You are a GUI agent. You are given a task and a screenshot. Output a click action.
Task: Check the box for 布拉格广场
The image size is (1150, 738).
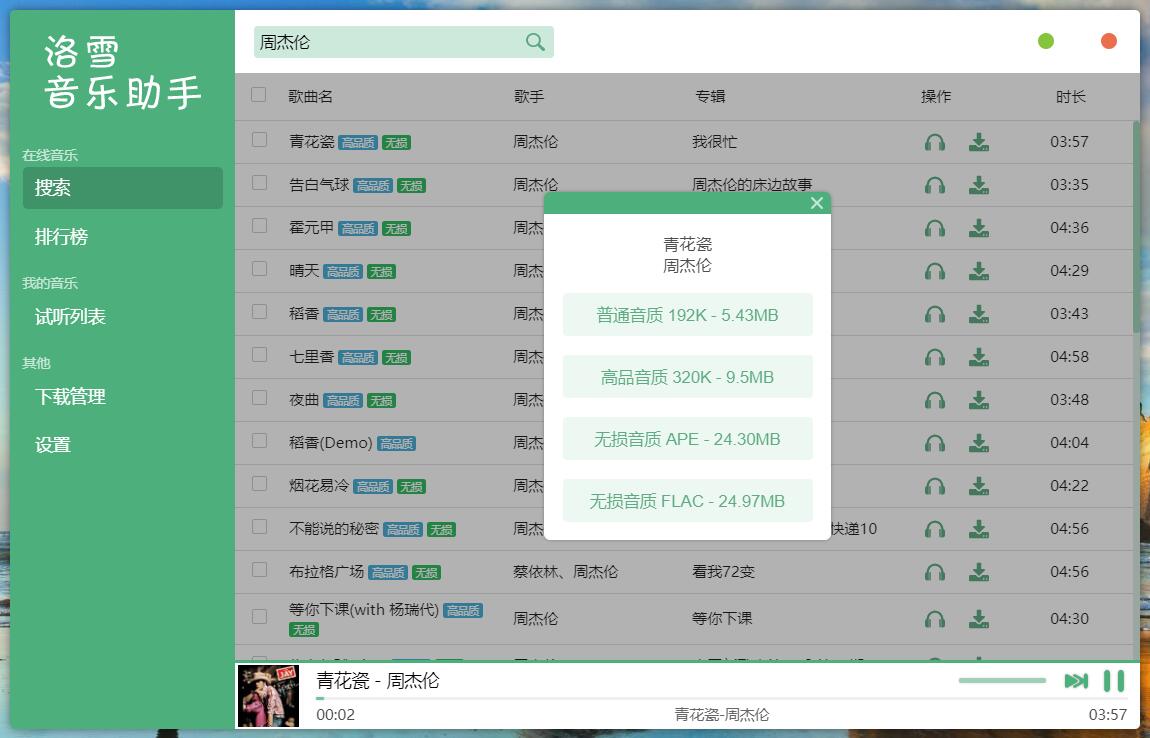pyautogui.click(x=259, y=570)
